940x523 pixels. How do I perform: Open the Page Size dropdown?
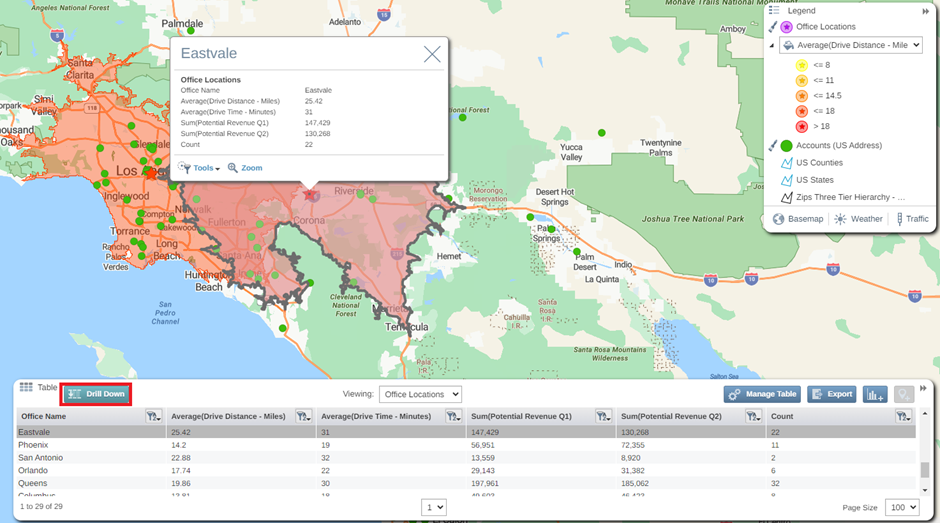[898, 507]
